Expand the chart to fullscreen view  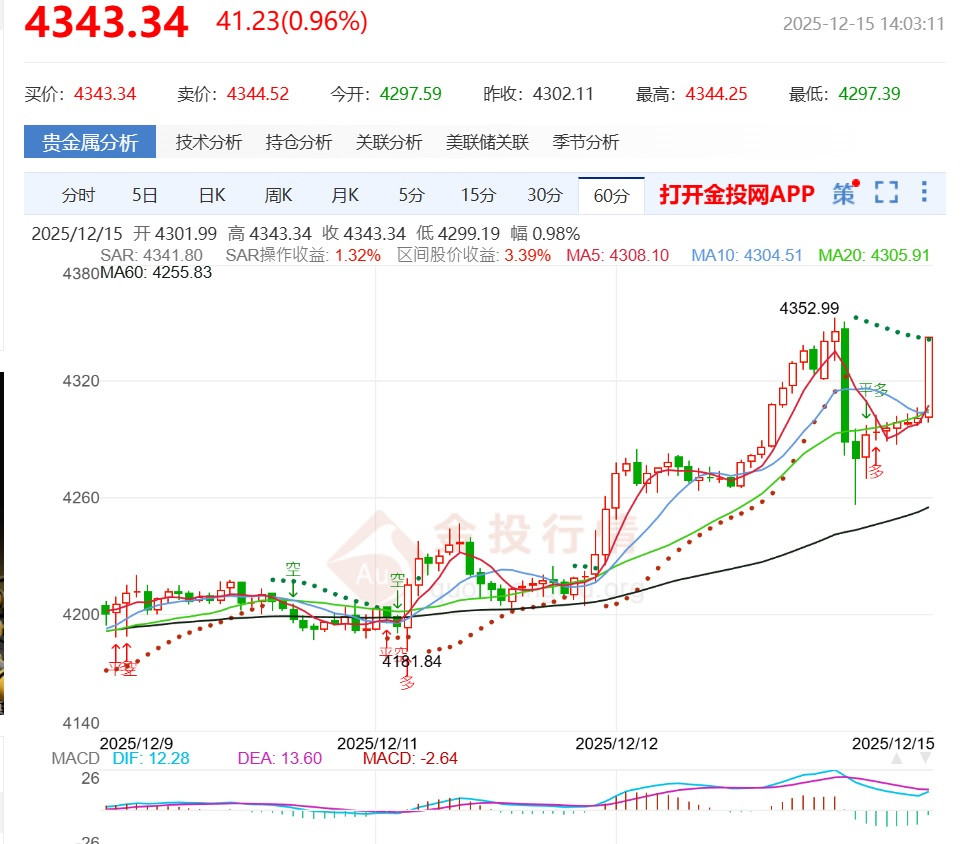click(885, 194)
